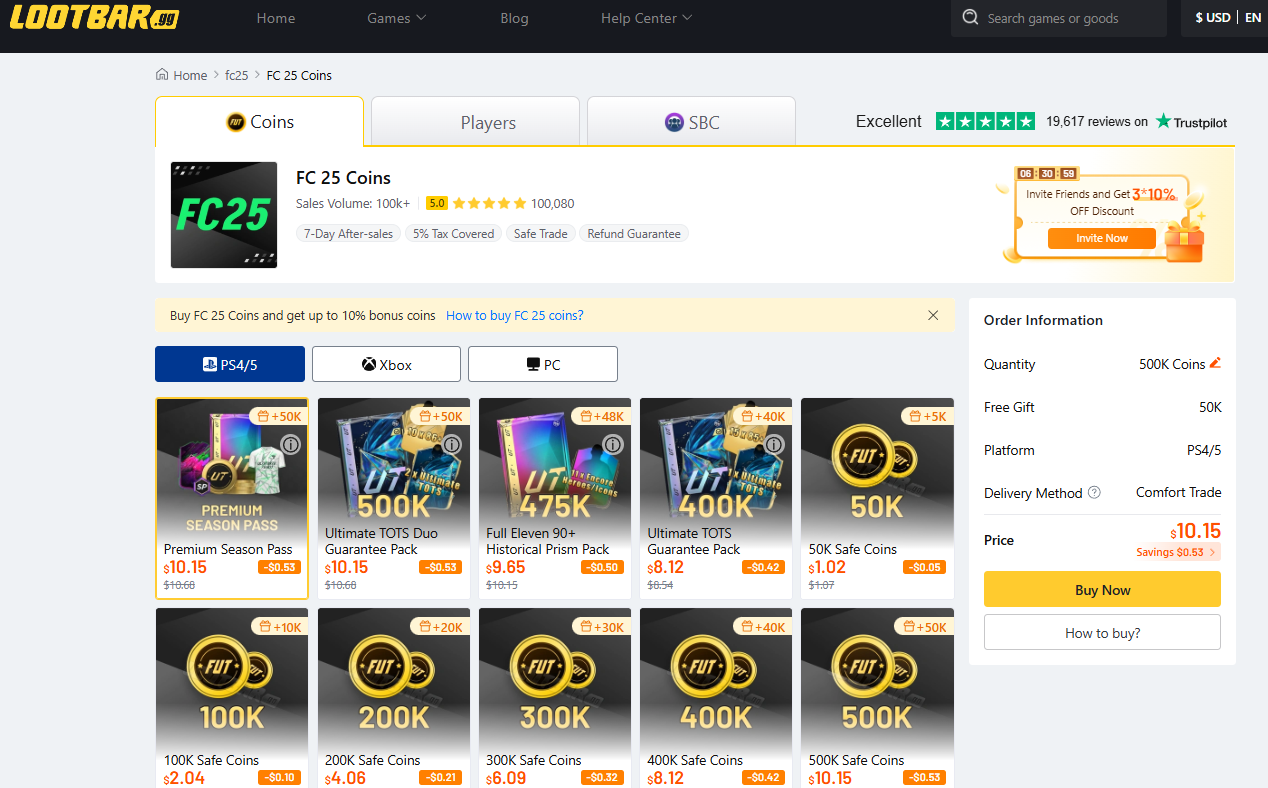
Task: Click the Delivery Method help icon
Action: (x=1094, y=492)
